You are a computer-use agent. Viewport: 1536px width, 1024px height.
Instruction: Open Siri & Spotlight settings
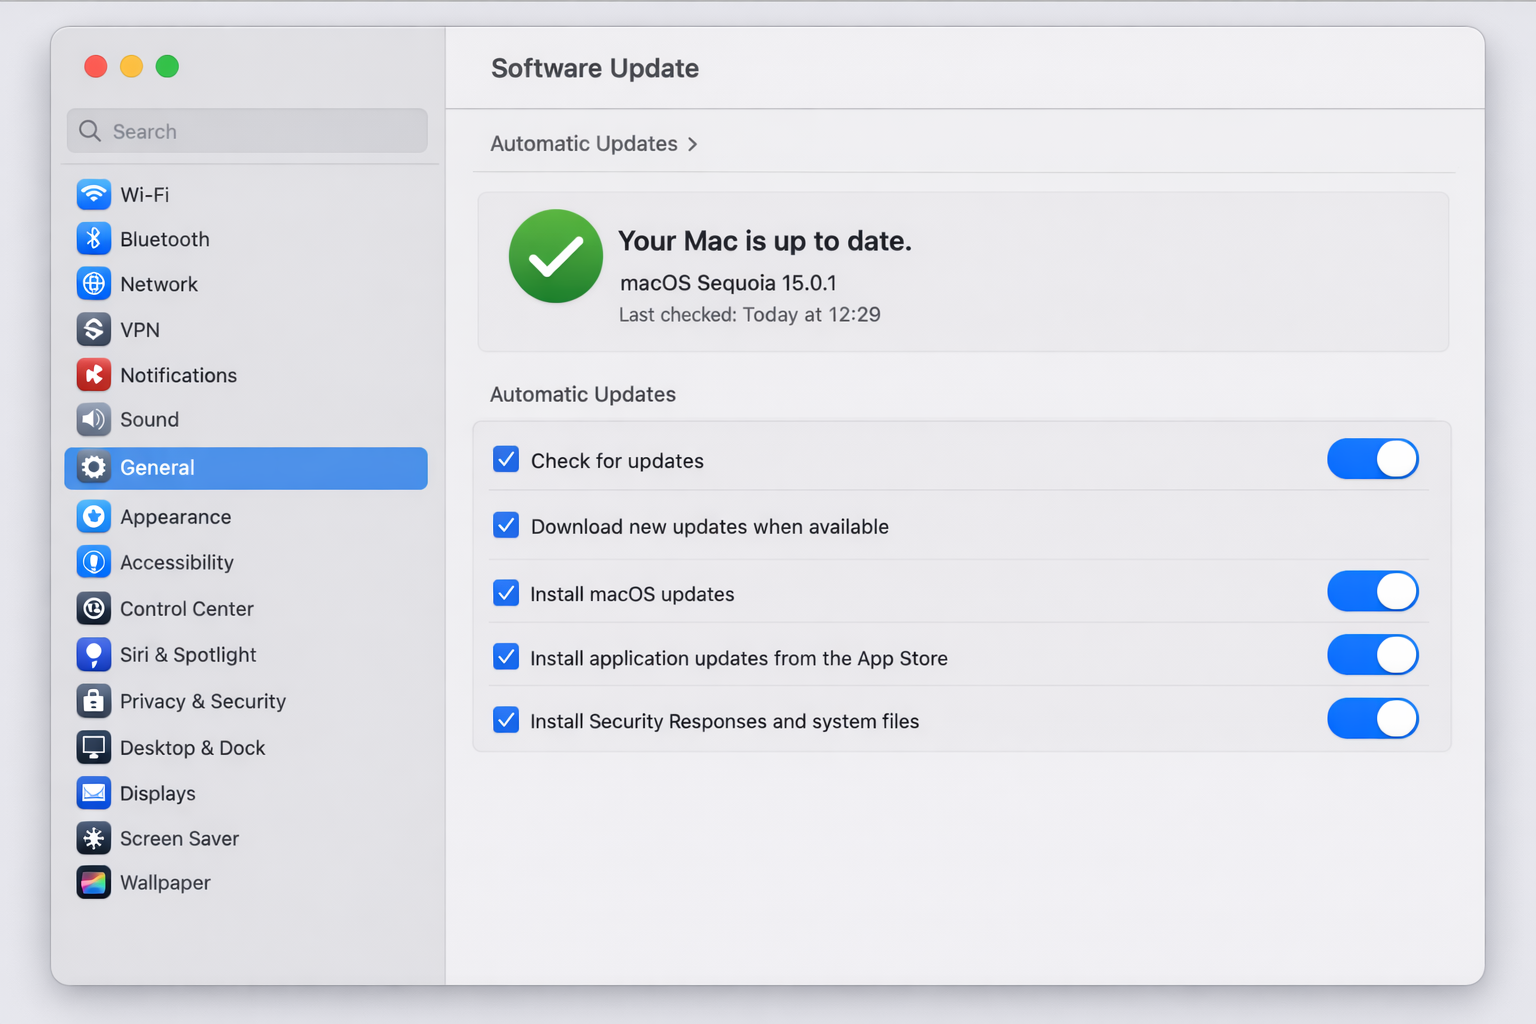[246, 655]
